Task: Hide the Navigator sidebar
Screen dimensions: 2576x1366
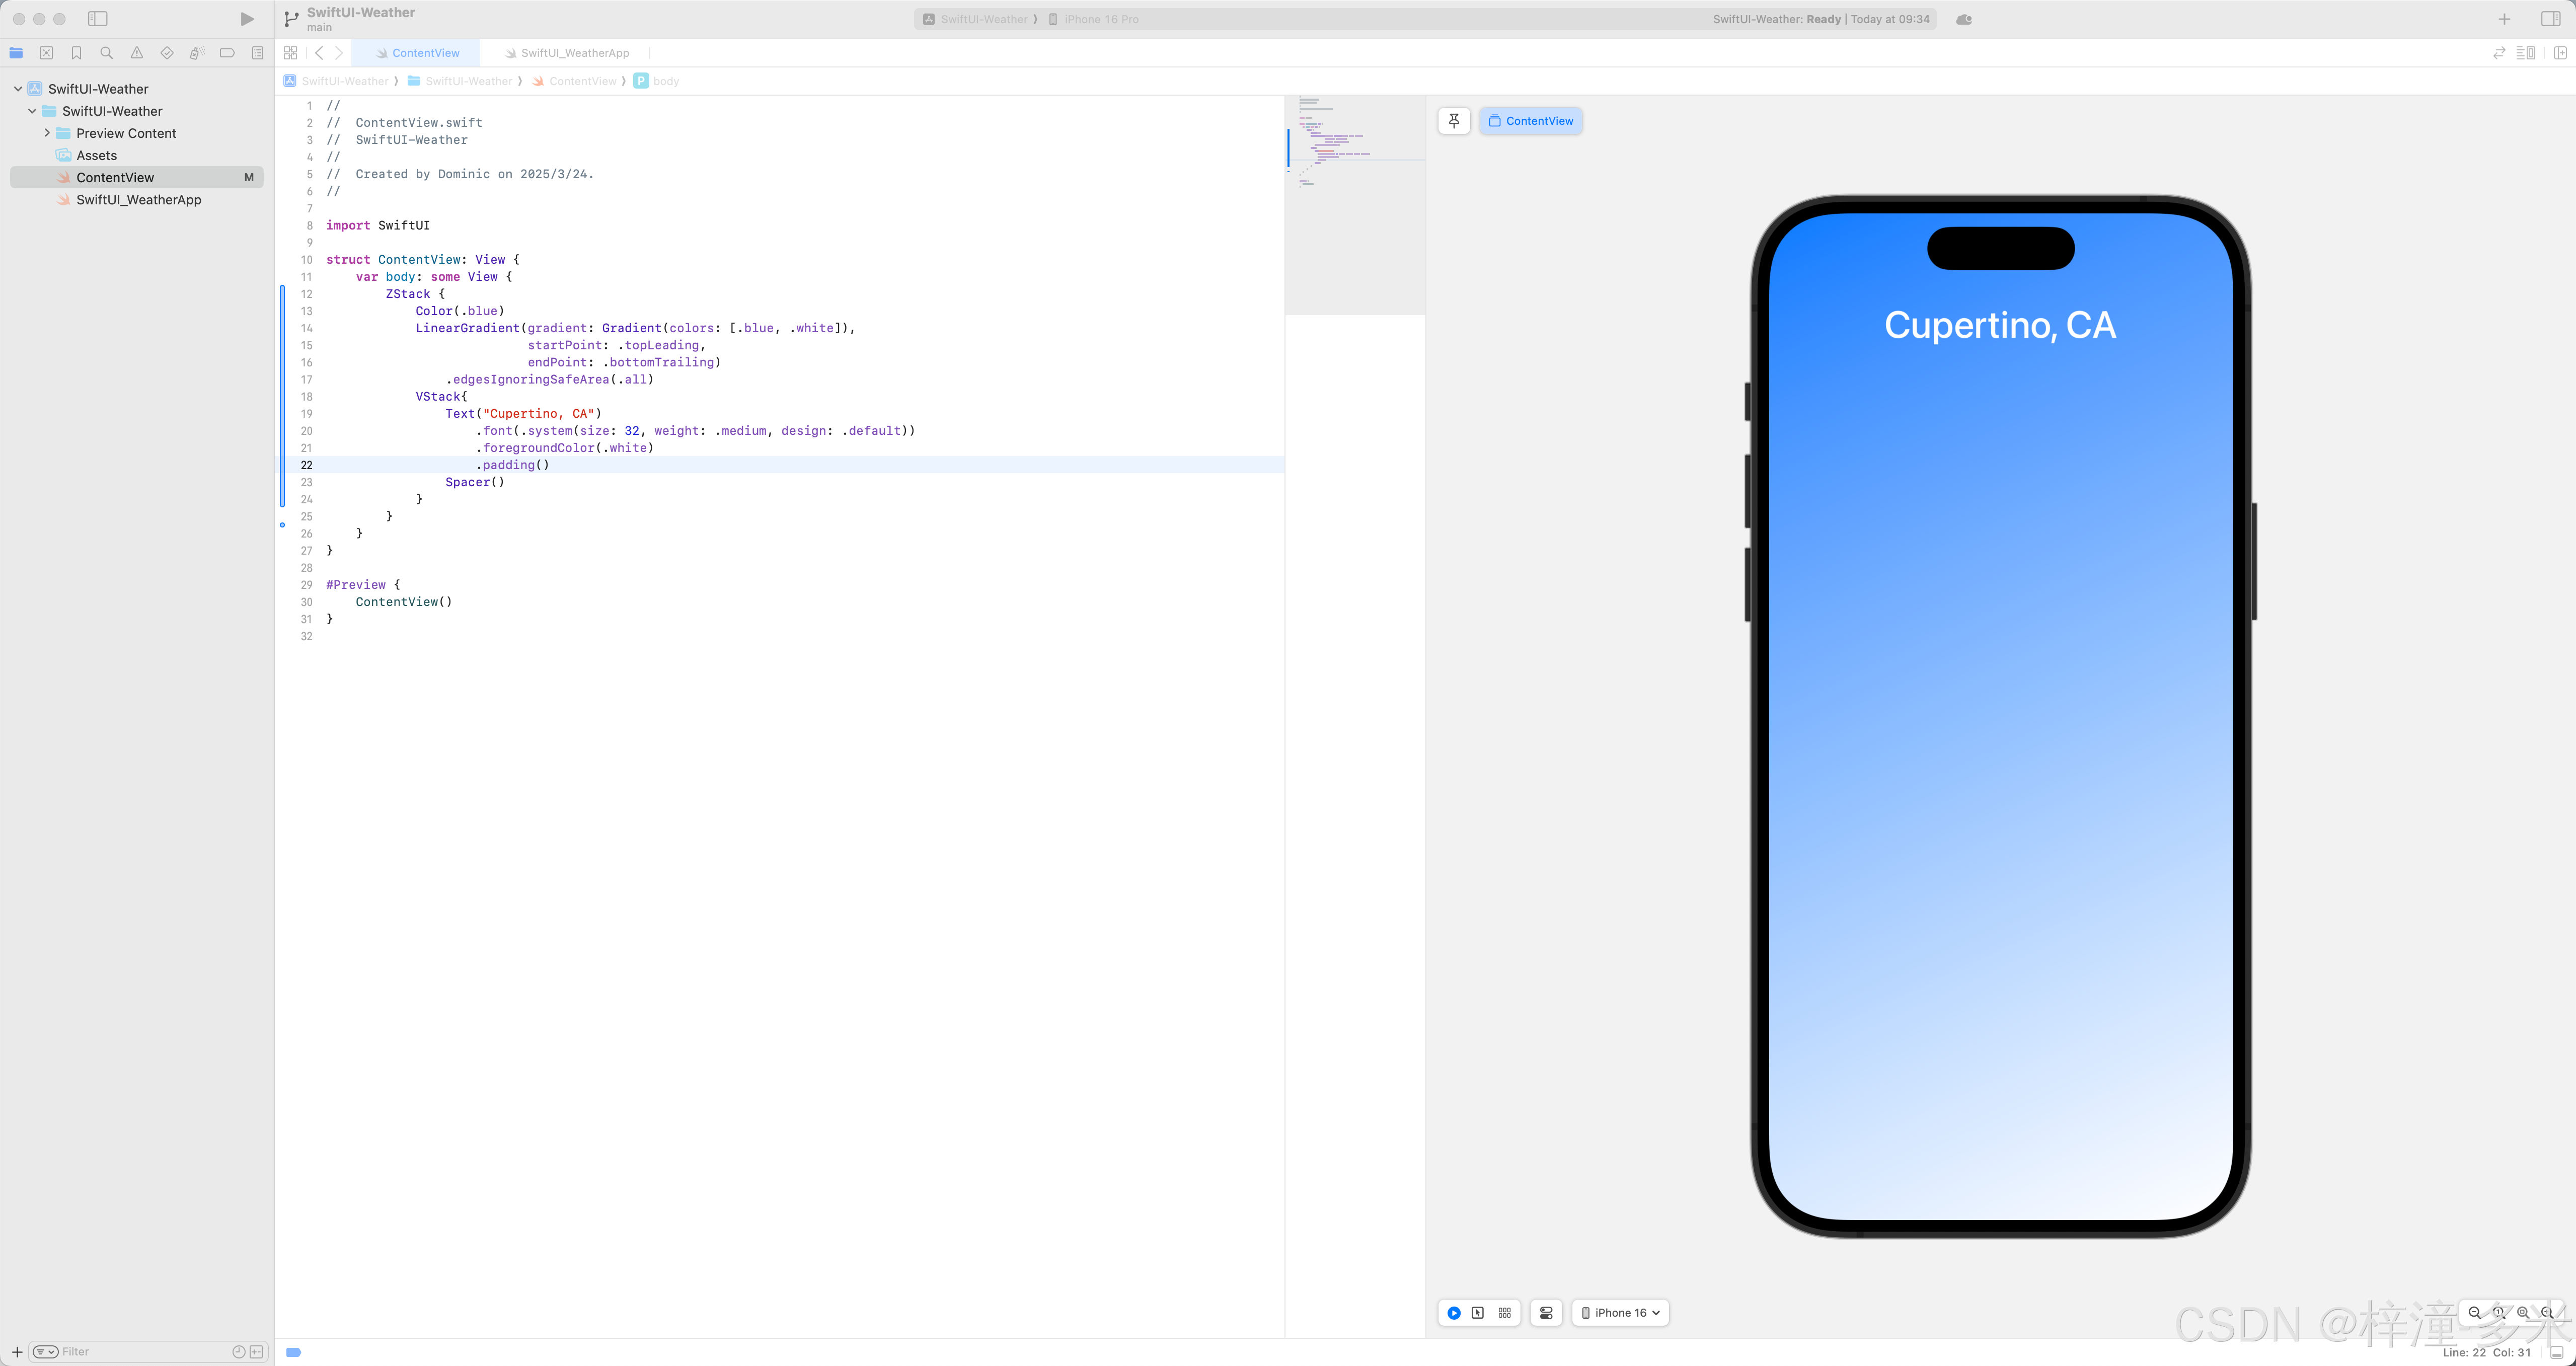Action: pyautogui.click(x=97, y=19)
